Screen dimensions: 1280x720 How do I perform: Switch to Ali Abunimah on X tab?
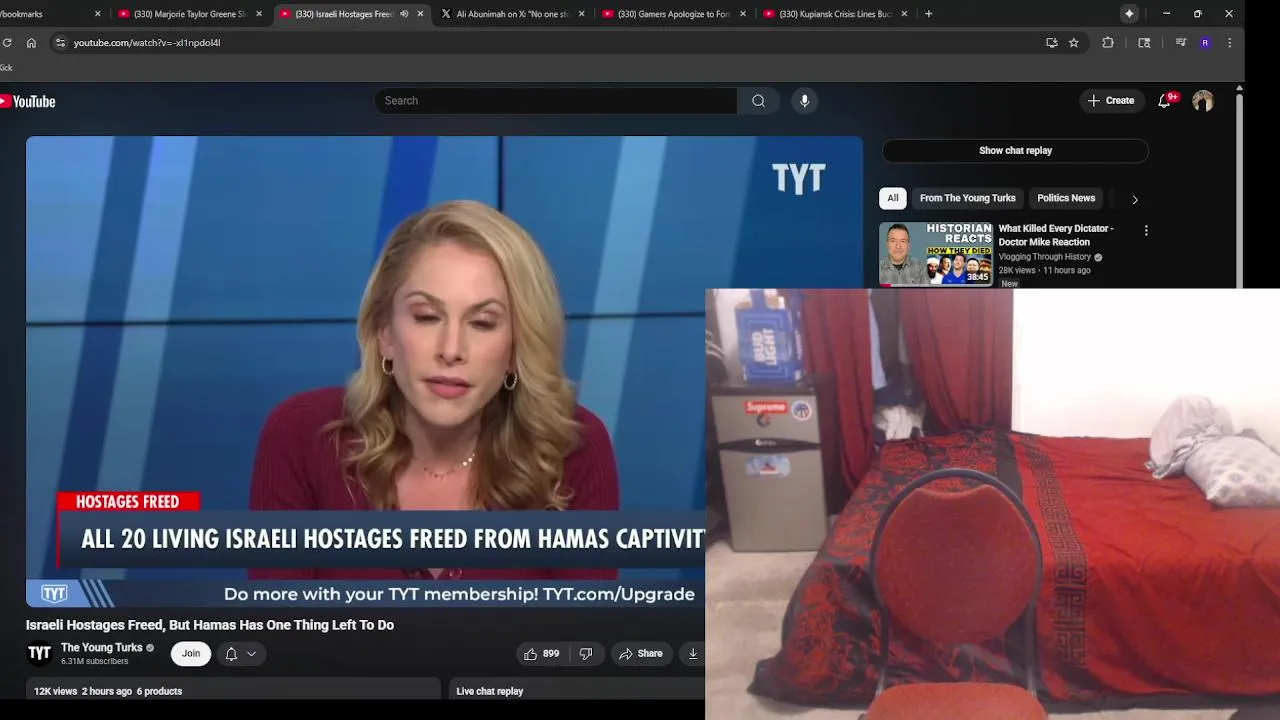coord(513,14)
